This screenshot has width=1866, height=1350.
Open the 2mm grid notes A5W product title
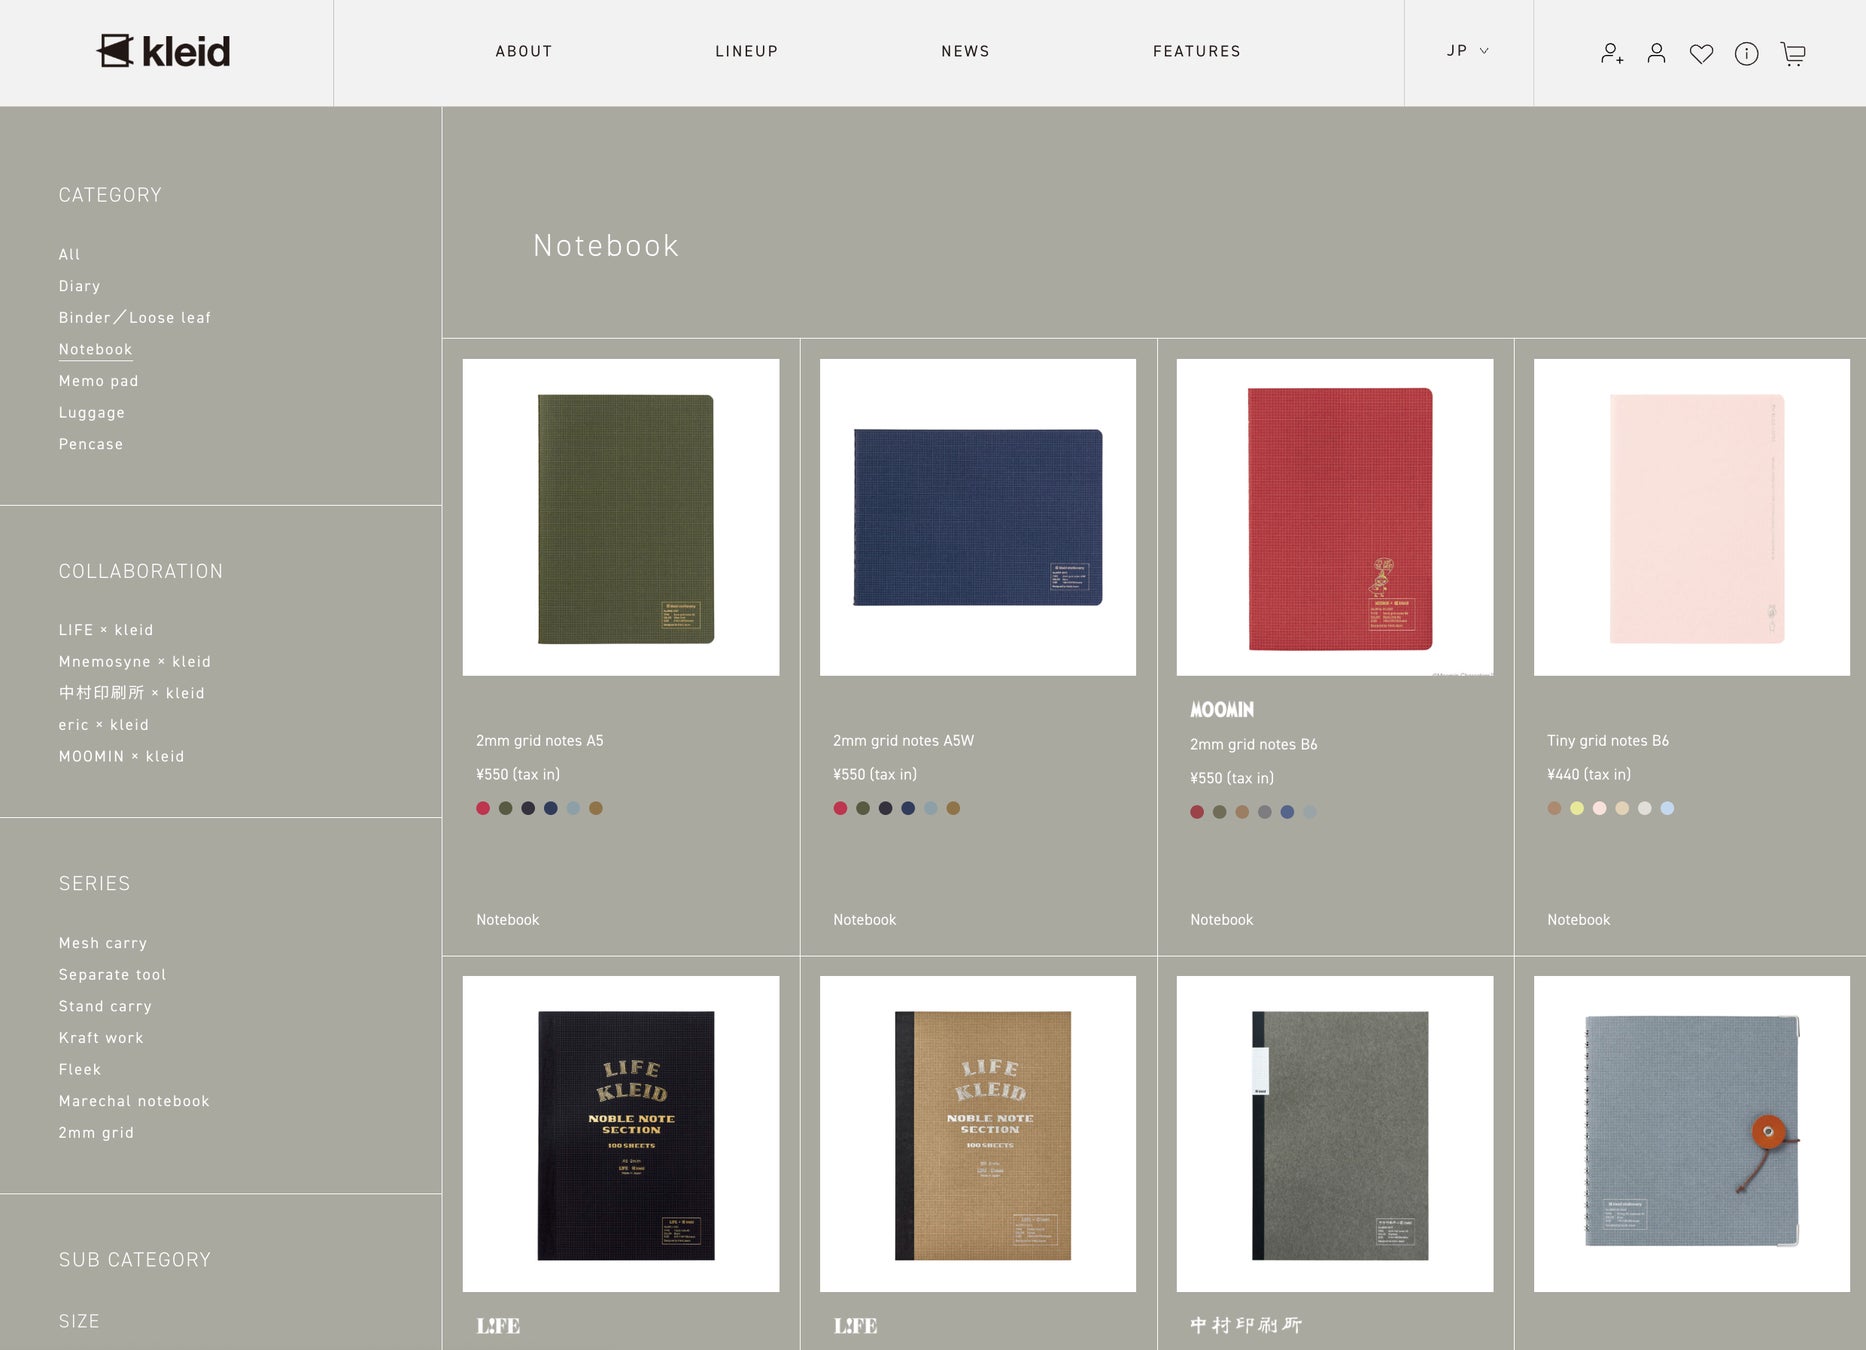[904, 741]
